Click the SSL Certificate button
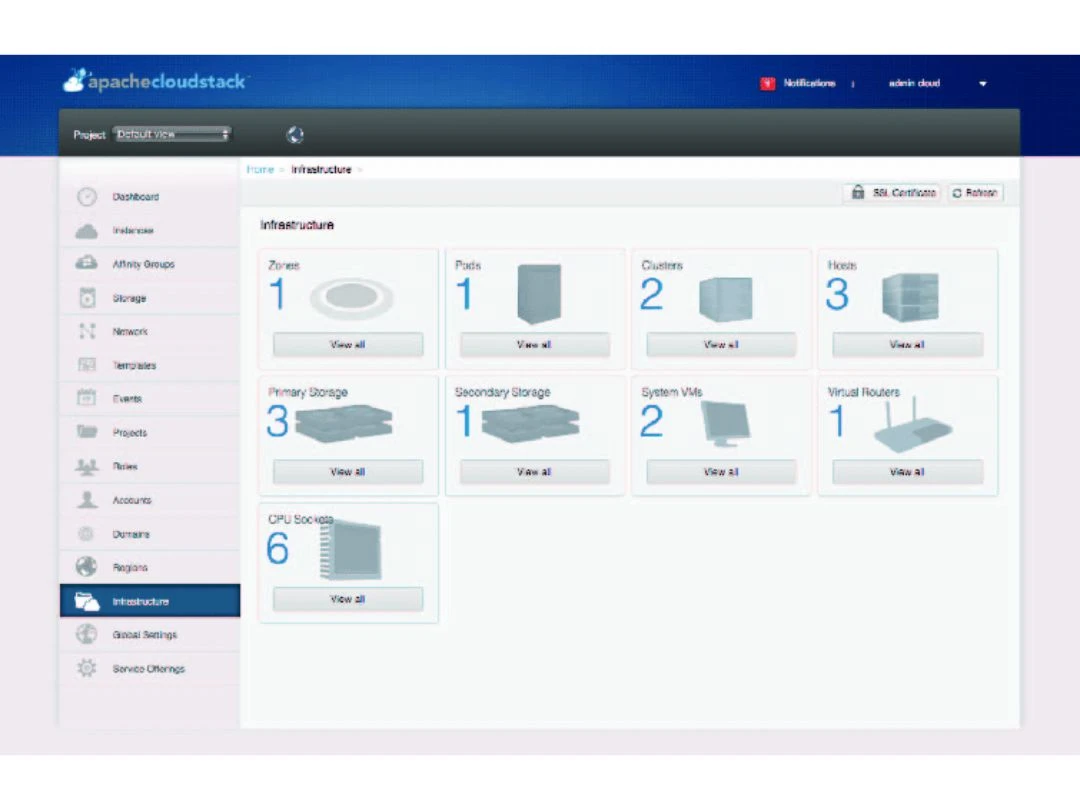1080x810 pixels. tap(894, 193)
